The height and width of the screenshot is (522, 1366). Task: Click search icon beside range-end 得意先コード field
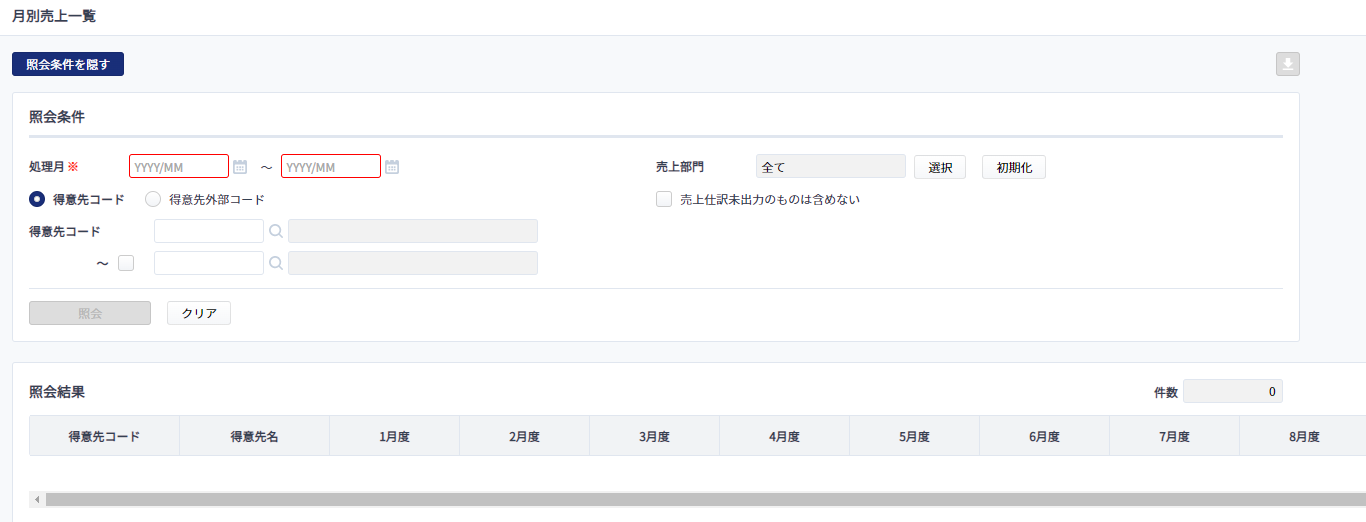coord(276,263)
